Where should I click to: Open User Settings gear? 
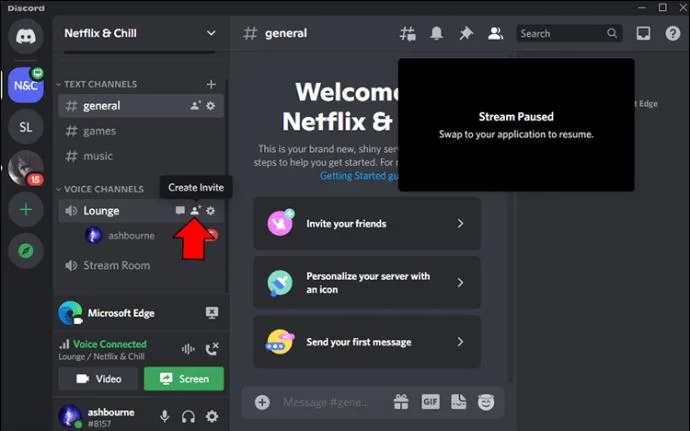click(212, 416)
